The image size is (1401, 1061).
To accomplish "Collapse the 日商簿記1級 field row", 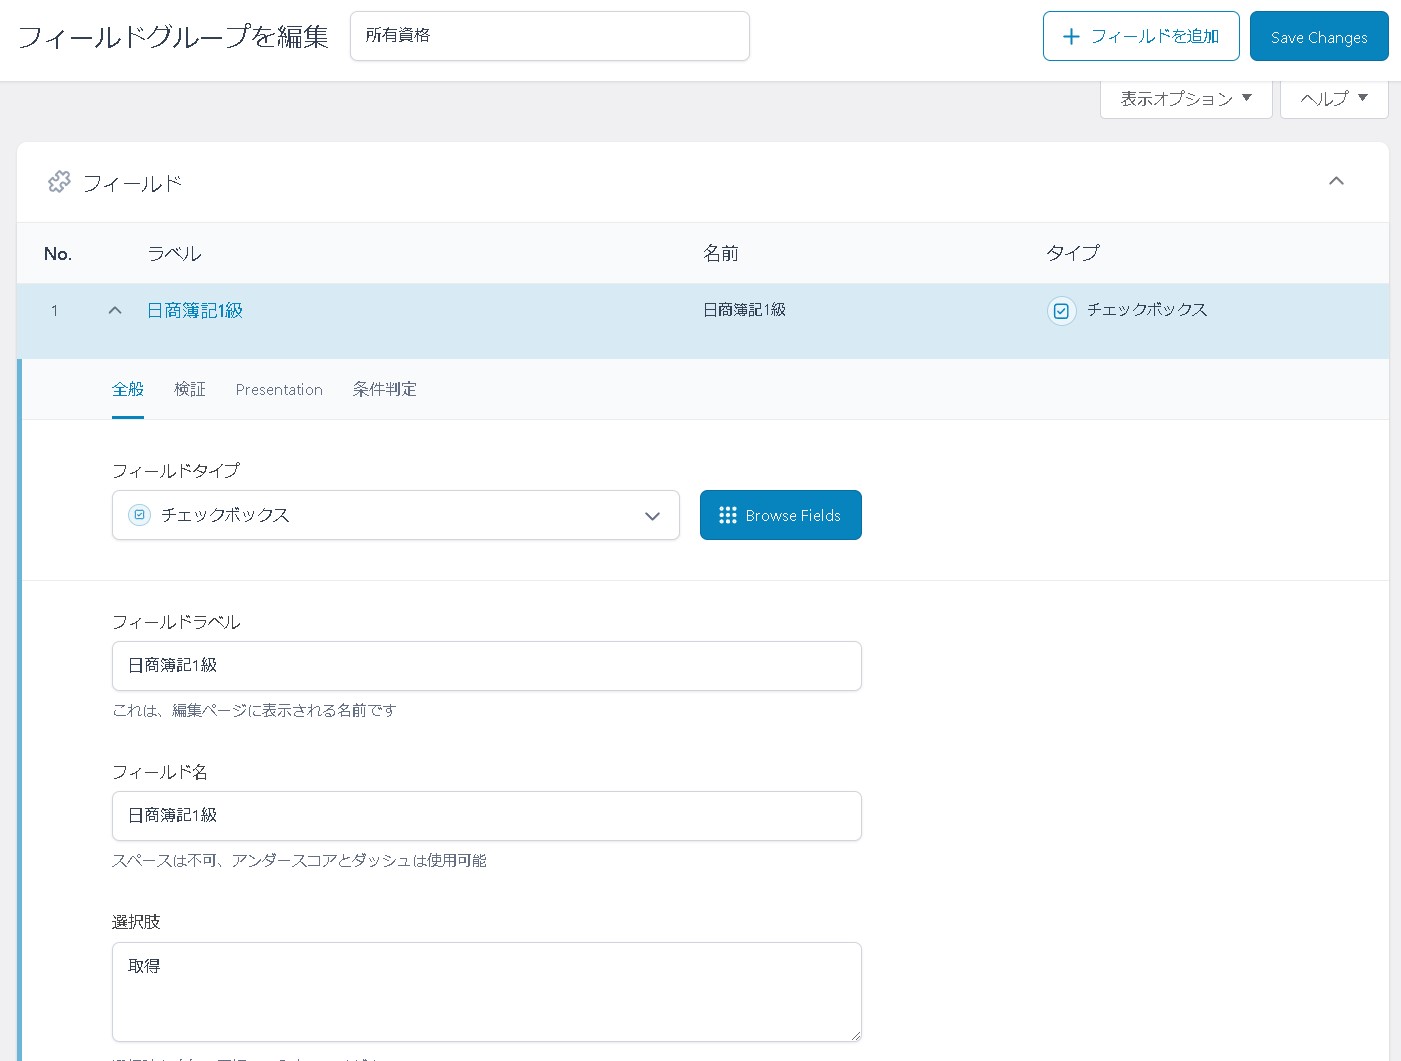I will point(114,310).
